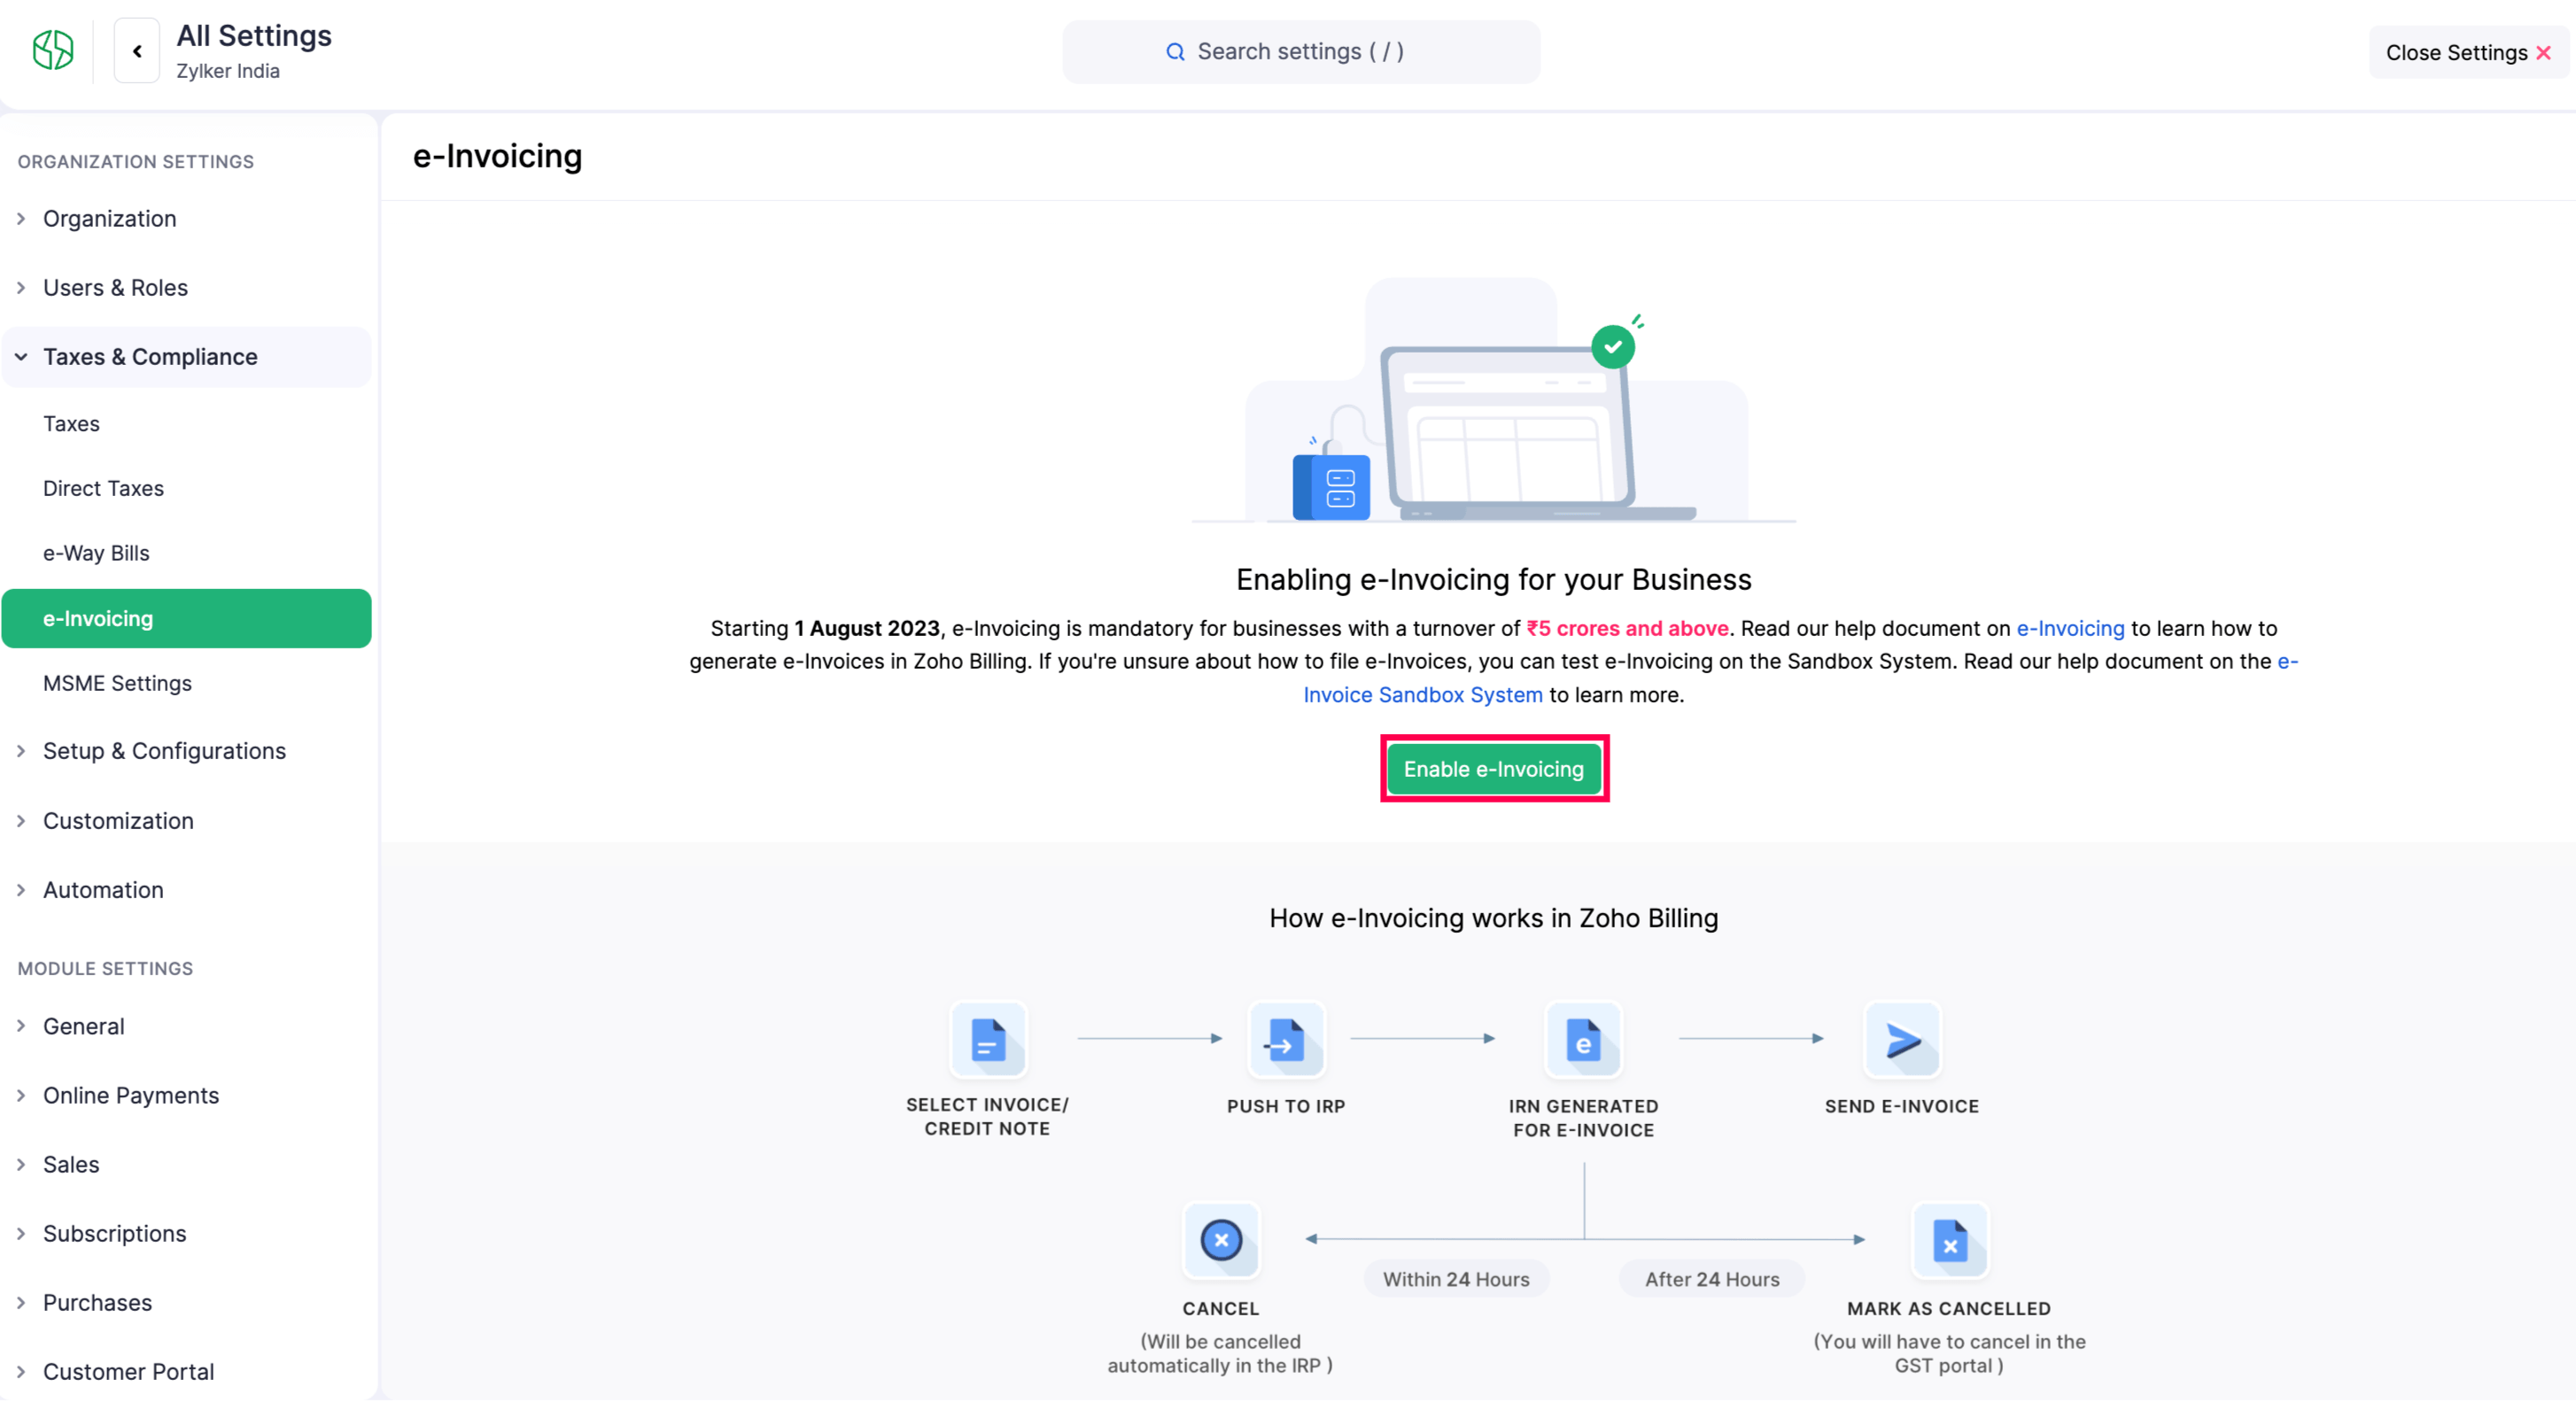Click the Push to IRP icon
The height and width of the screenshot is (1426, 2576).
(1286, 1040)
